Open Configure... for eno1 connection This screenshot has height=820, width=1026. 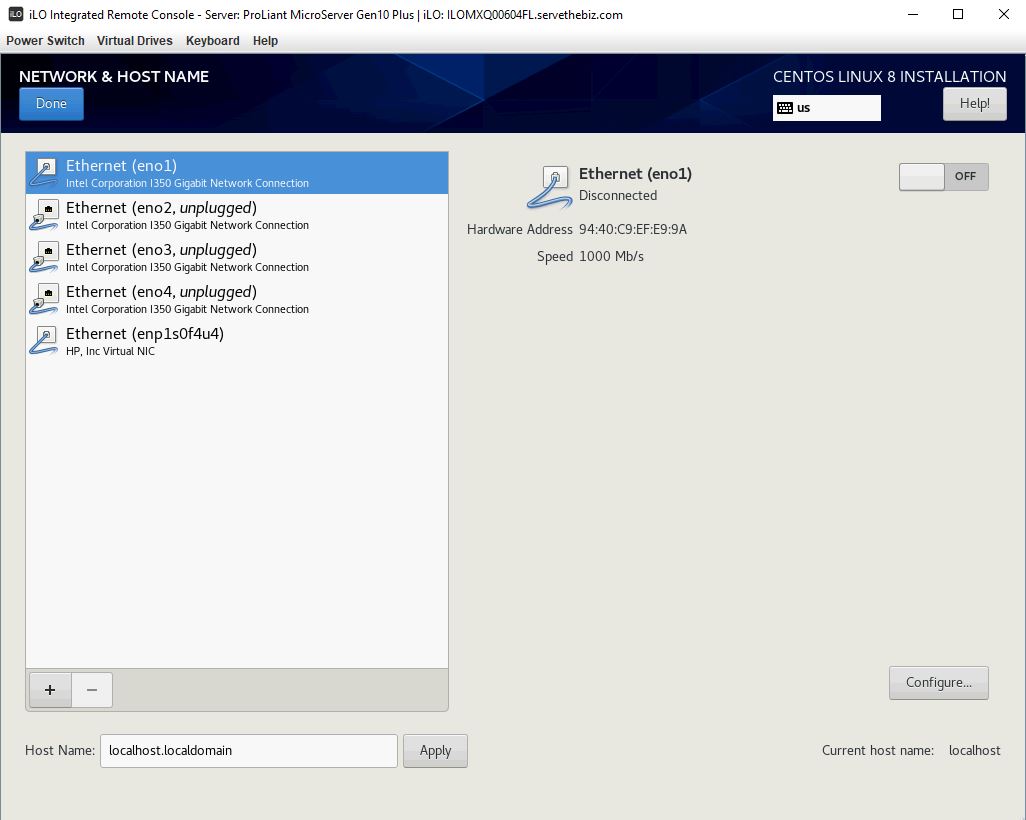pos(938,683)
